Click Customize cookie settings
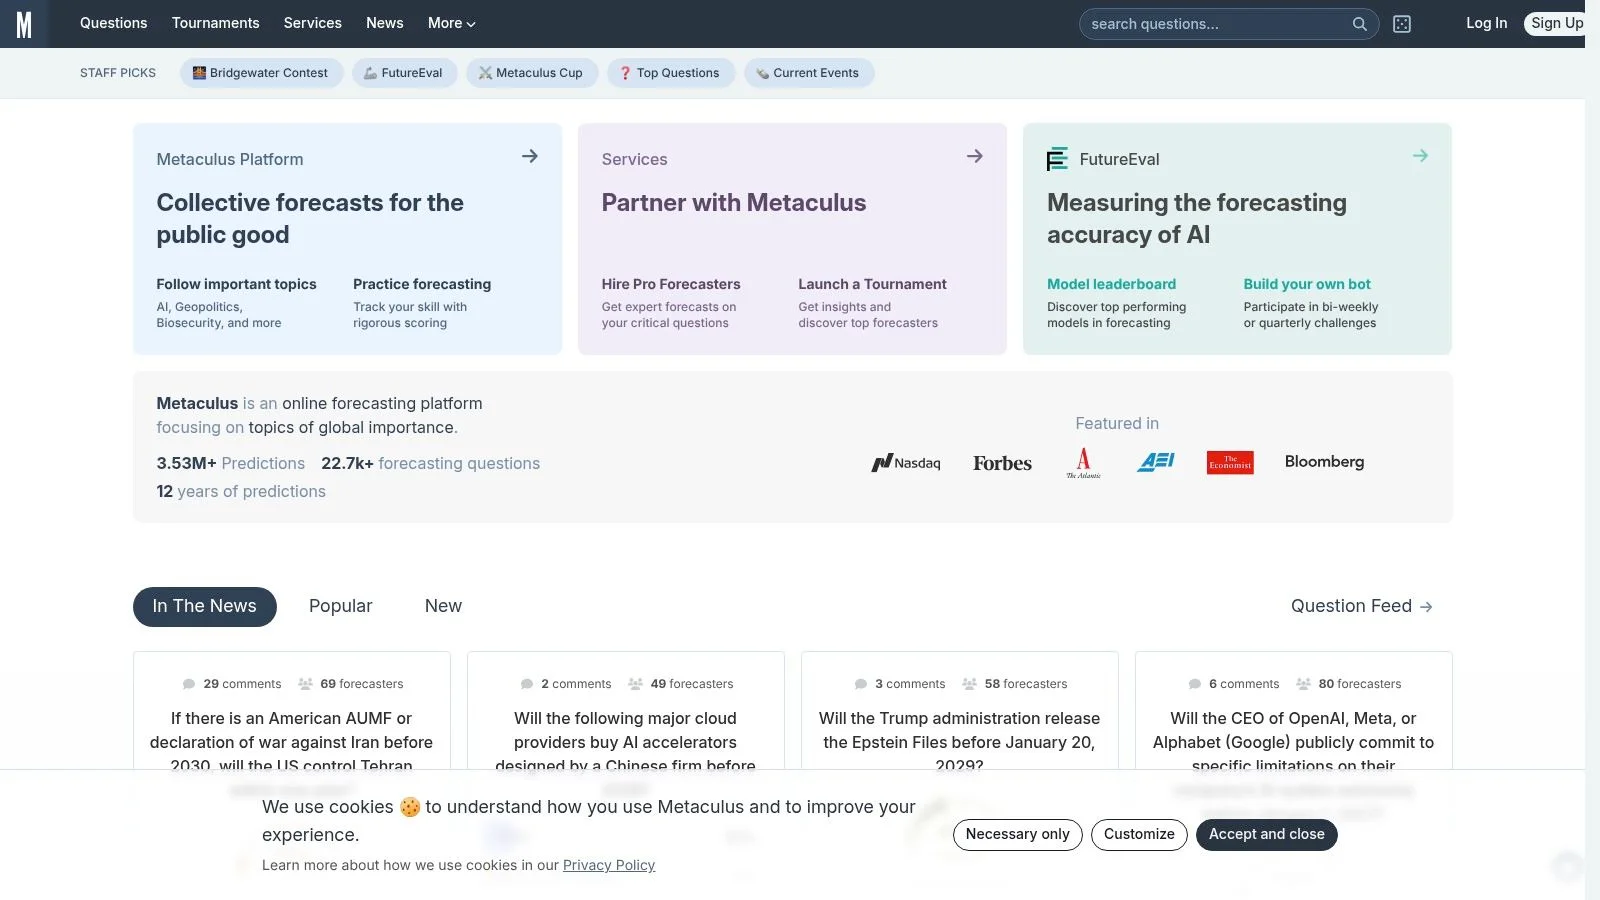 1139,835
